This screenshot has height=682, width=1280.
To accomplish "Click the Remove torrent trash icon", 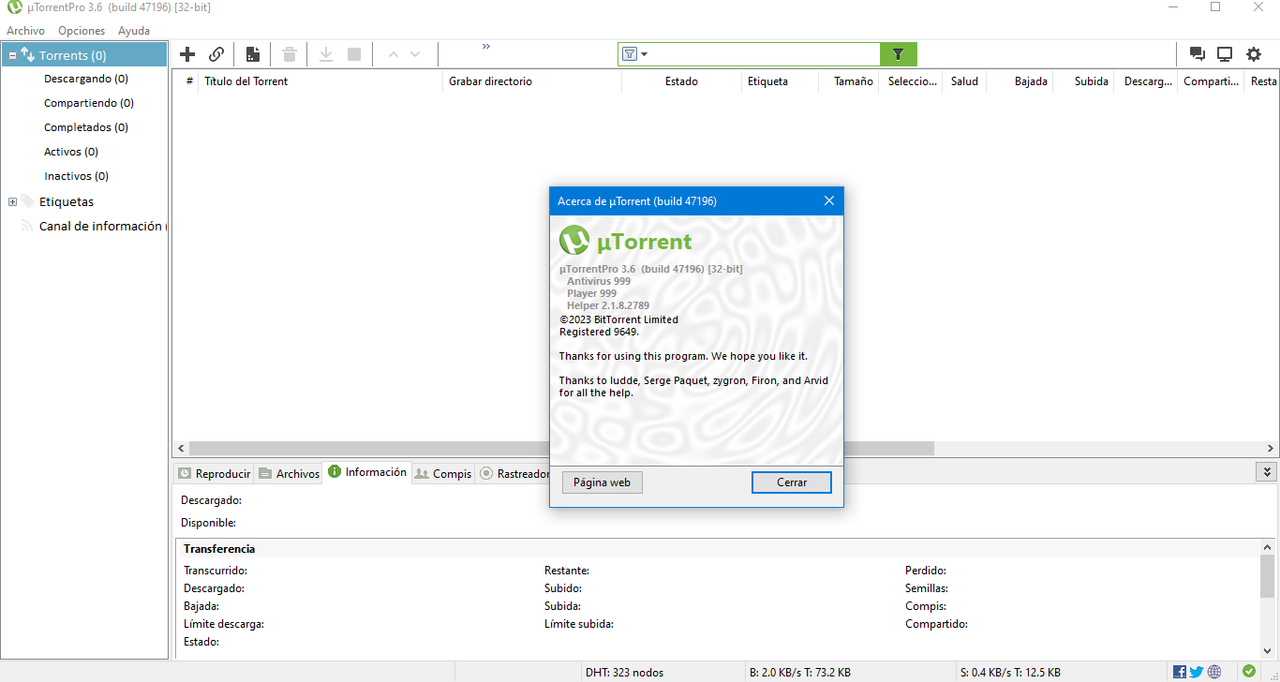I will pos(289,54).
